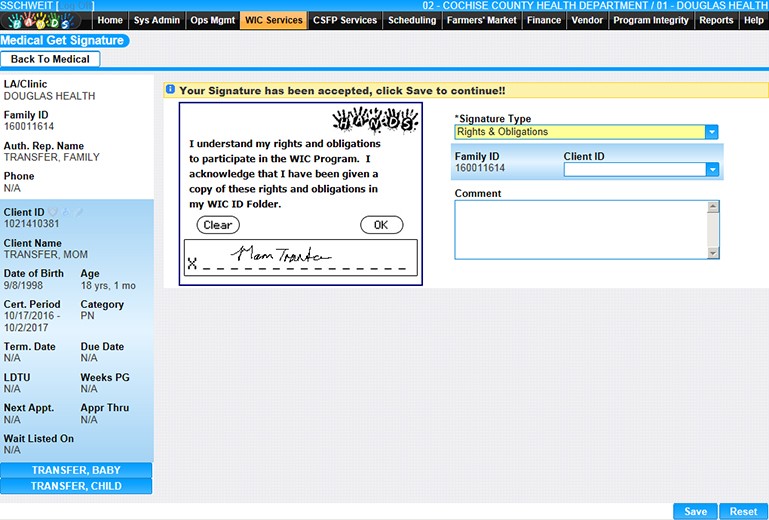
Task: Clear the signature on the pad
Action: (218, 225)
